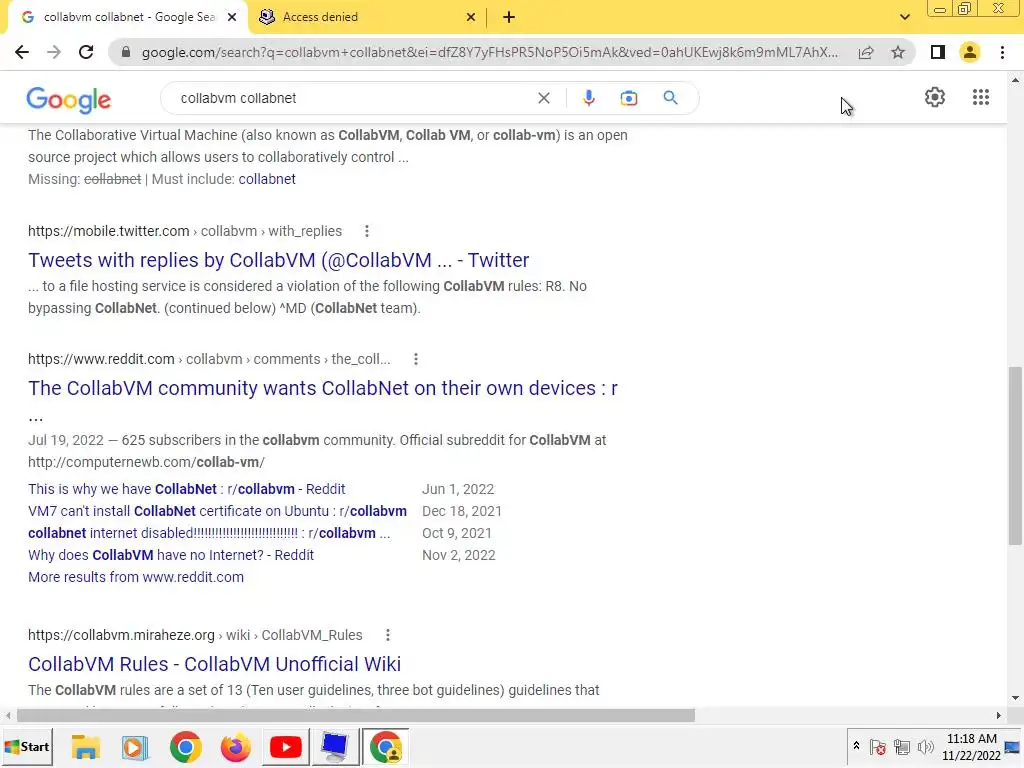Open a new tab with plus button
Image resolution: width=1024 pixels, height=768 pixels.
click(x=509, y=18)
